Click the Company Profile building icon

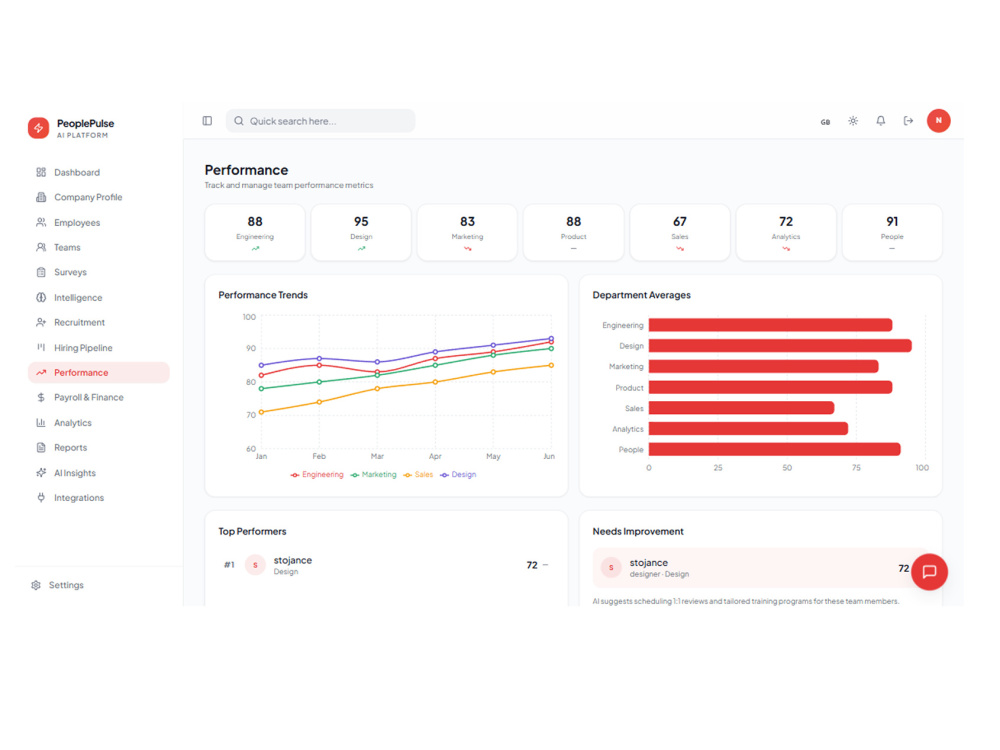[x=41, y=197]
